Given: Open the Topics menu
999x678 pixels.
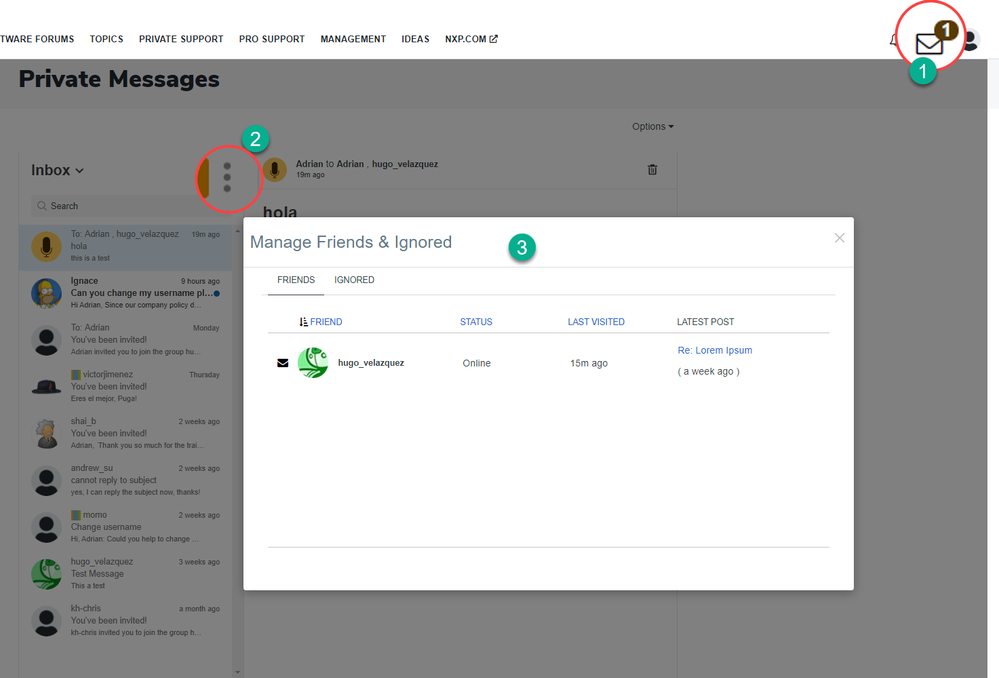Looking at the screenshot, I should click(106, 39).
